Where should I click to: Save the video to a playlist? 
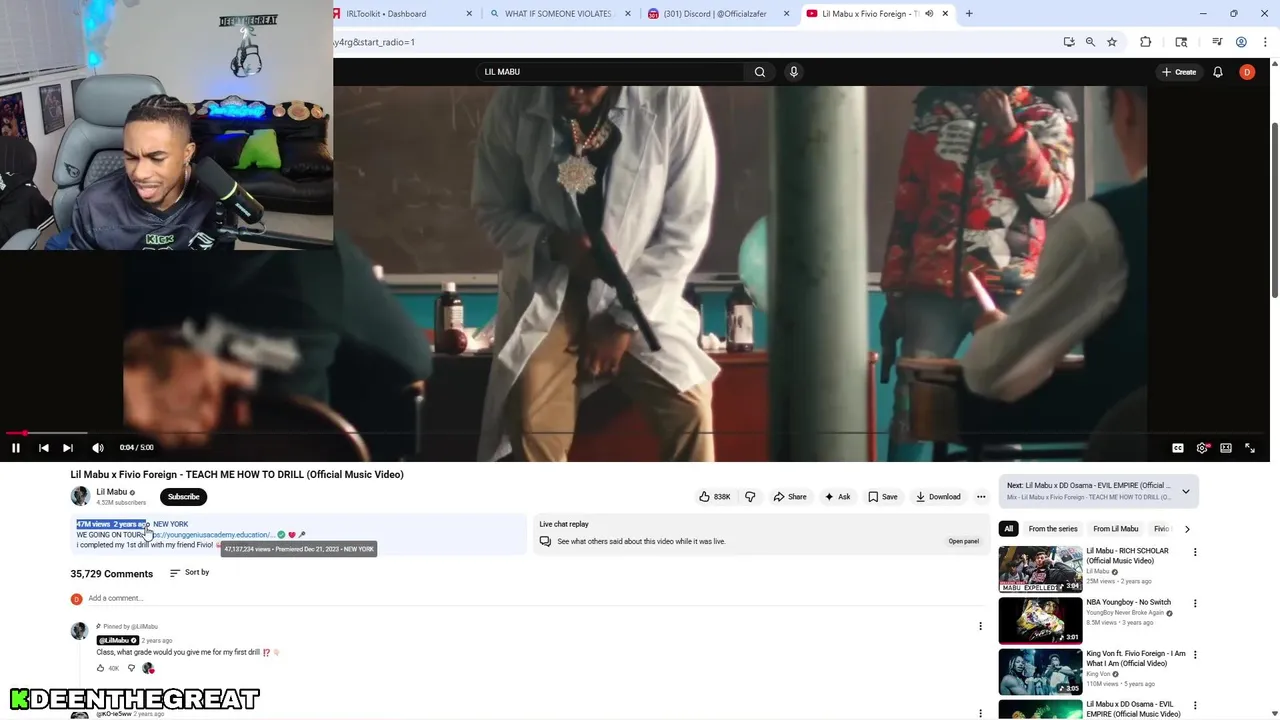point(883,497)
